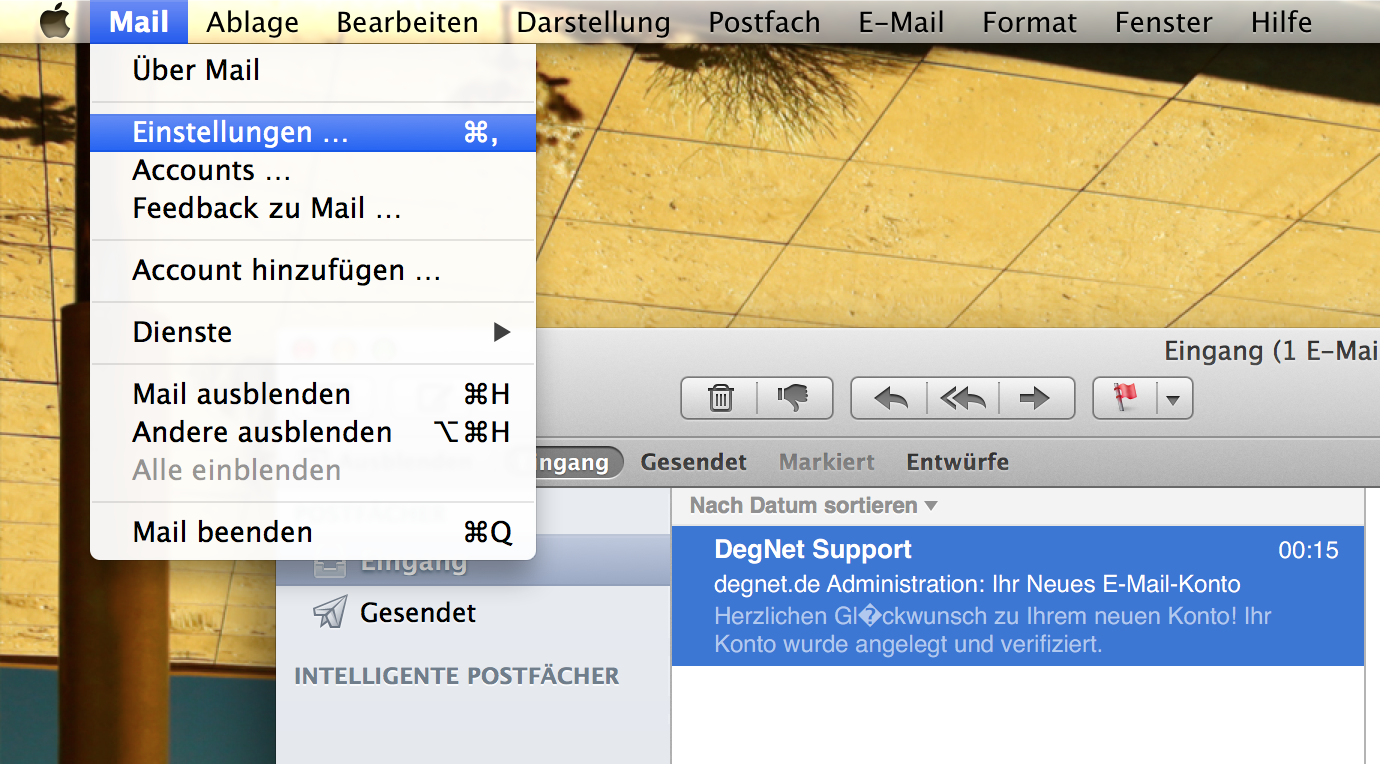Open the Format menu
Image resolution: width=1380 pixels, height=764 pixels.
point(1030,21)
